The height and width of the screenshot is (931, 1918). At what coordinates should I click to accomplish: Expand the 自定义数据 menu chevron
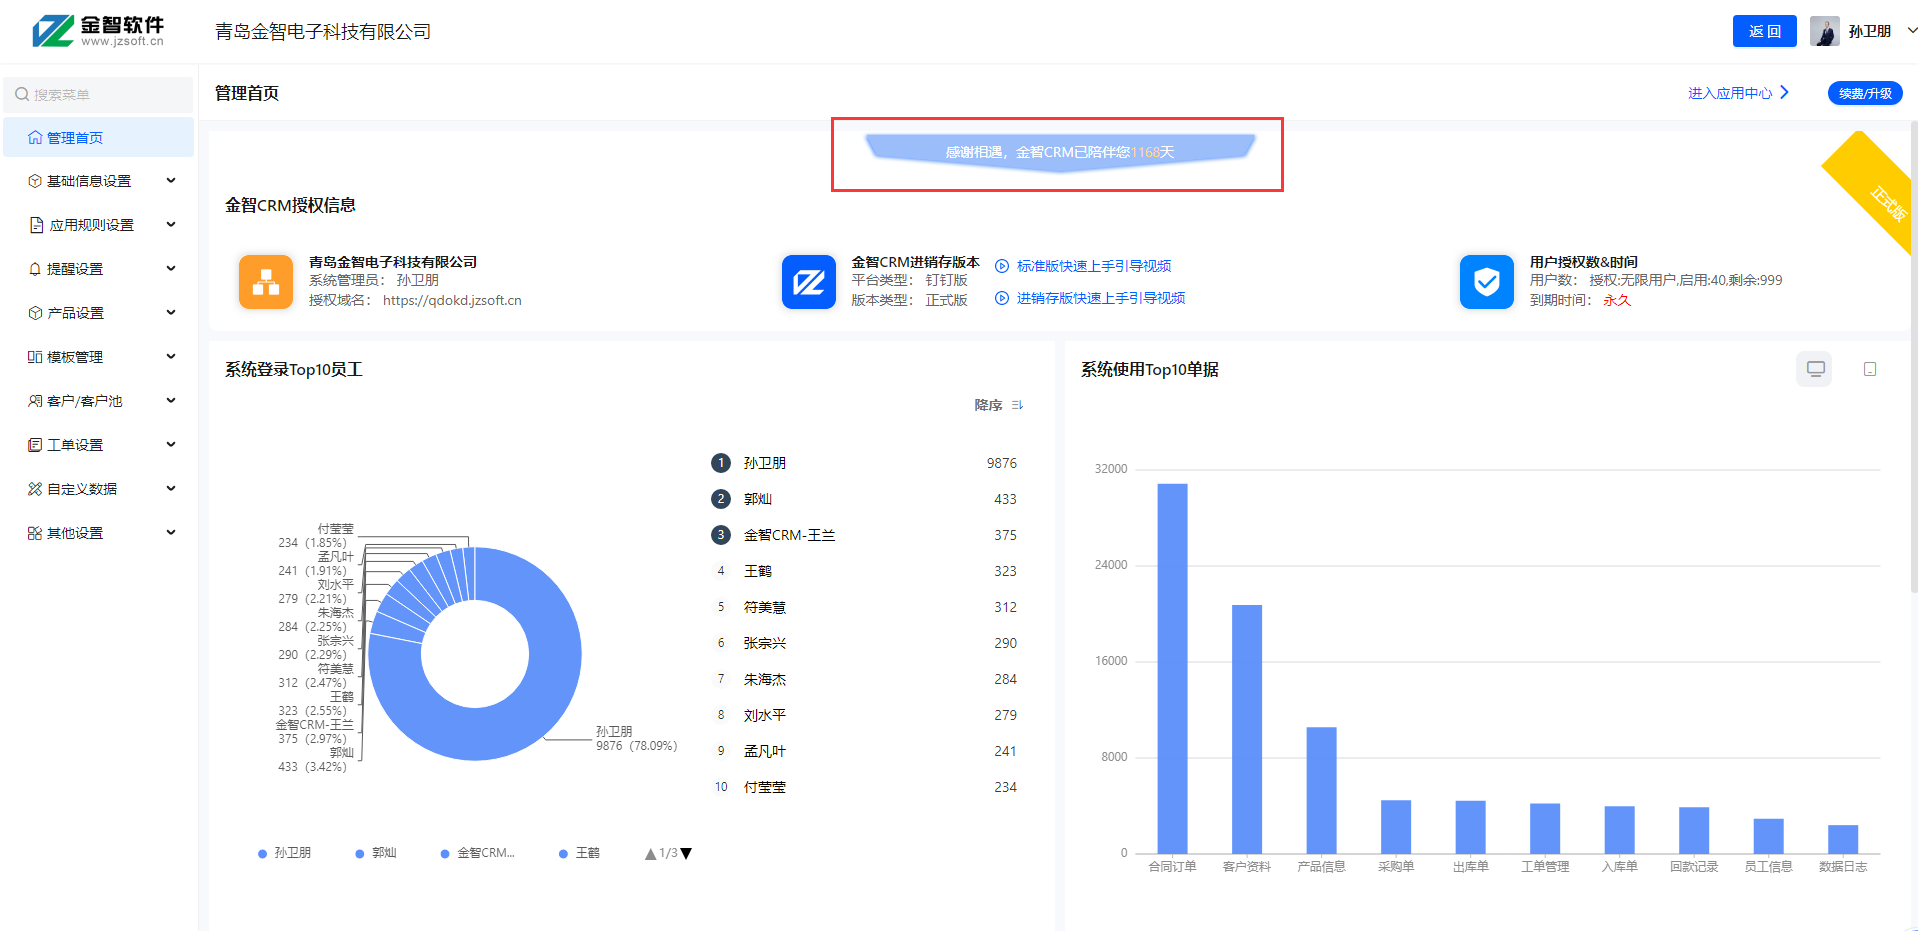(171, 489)
